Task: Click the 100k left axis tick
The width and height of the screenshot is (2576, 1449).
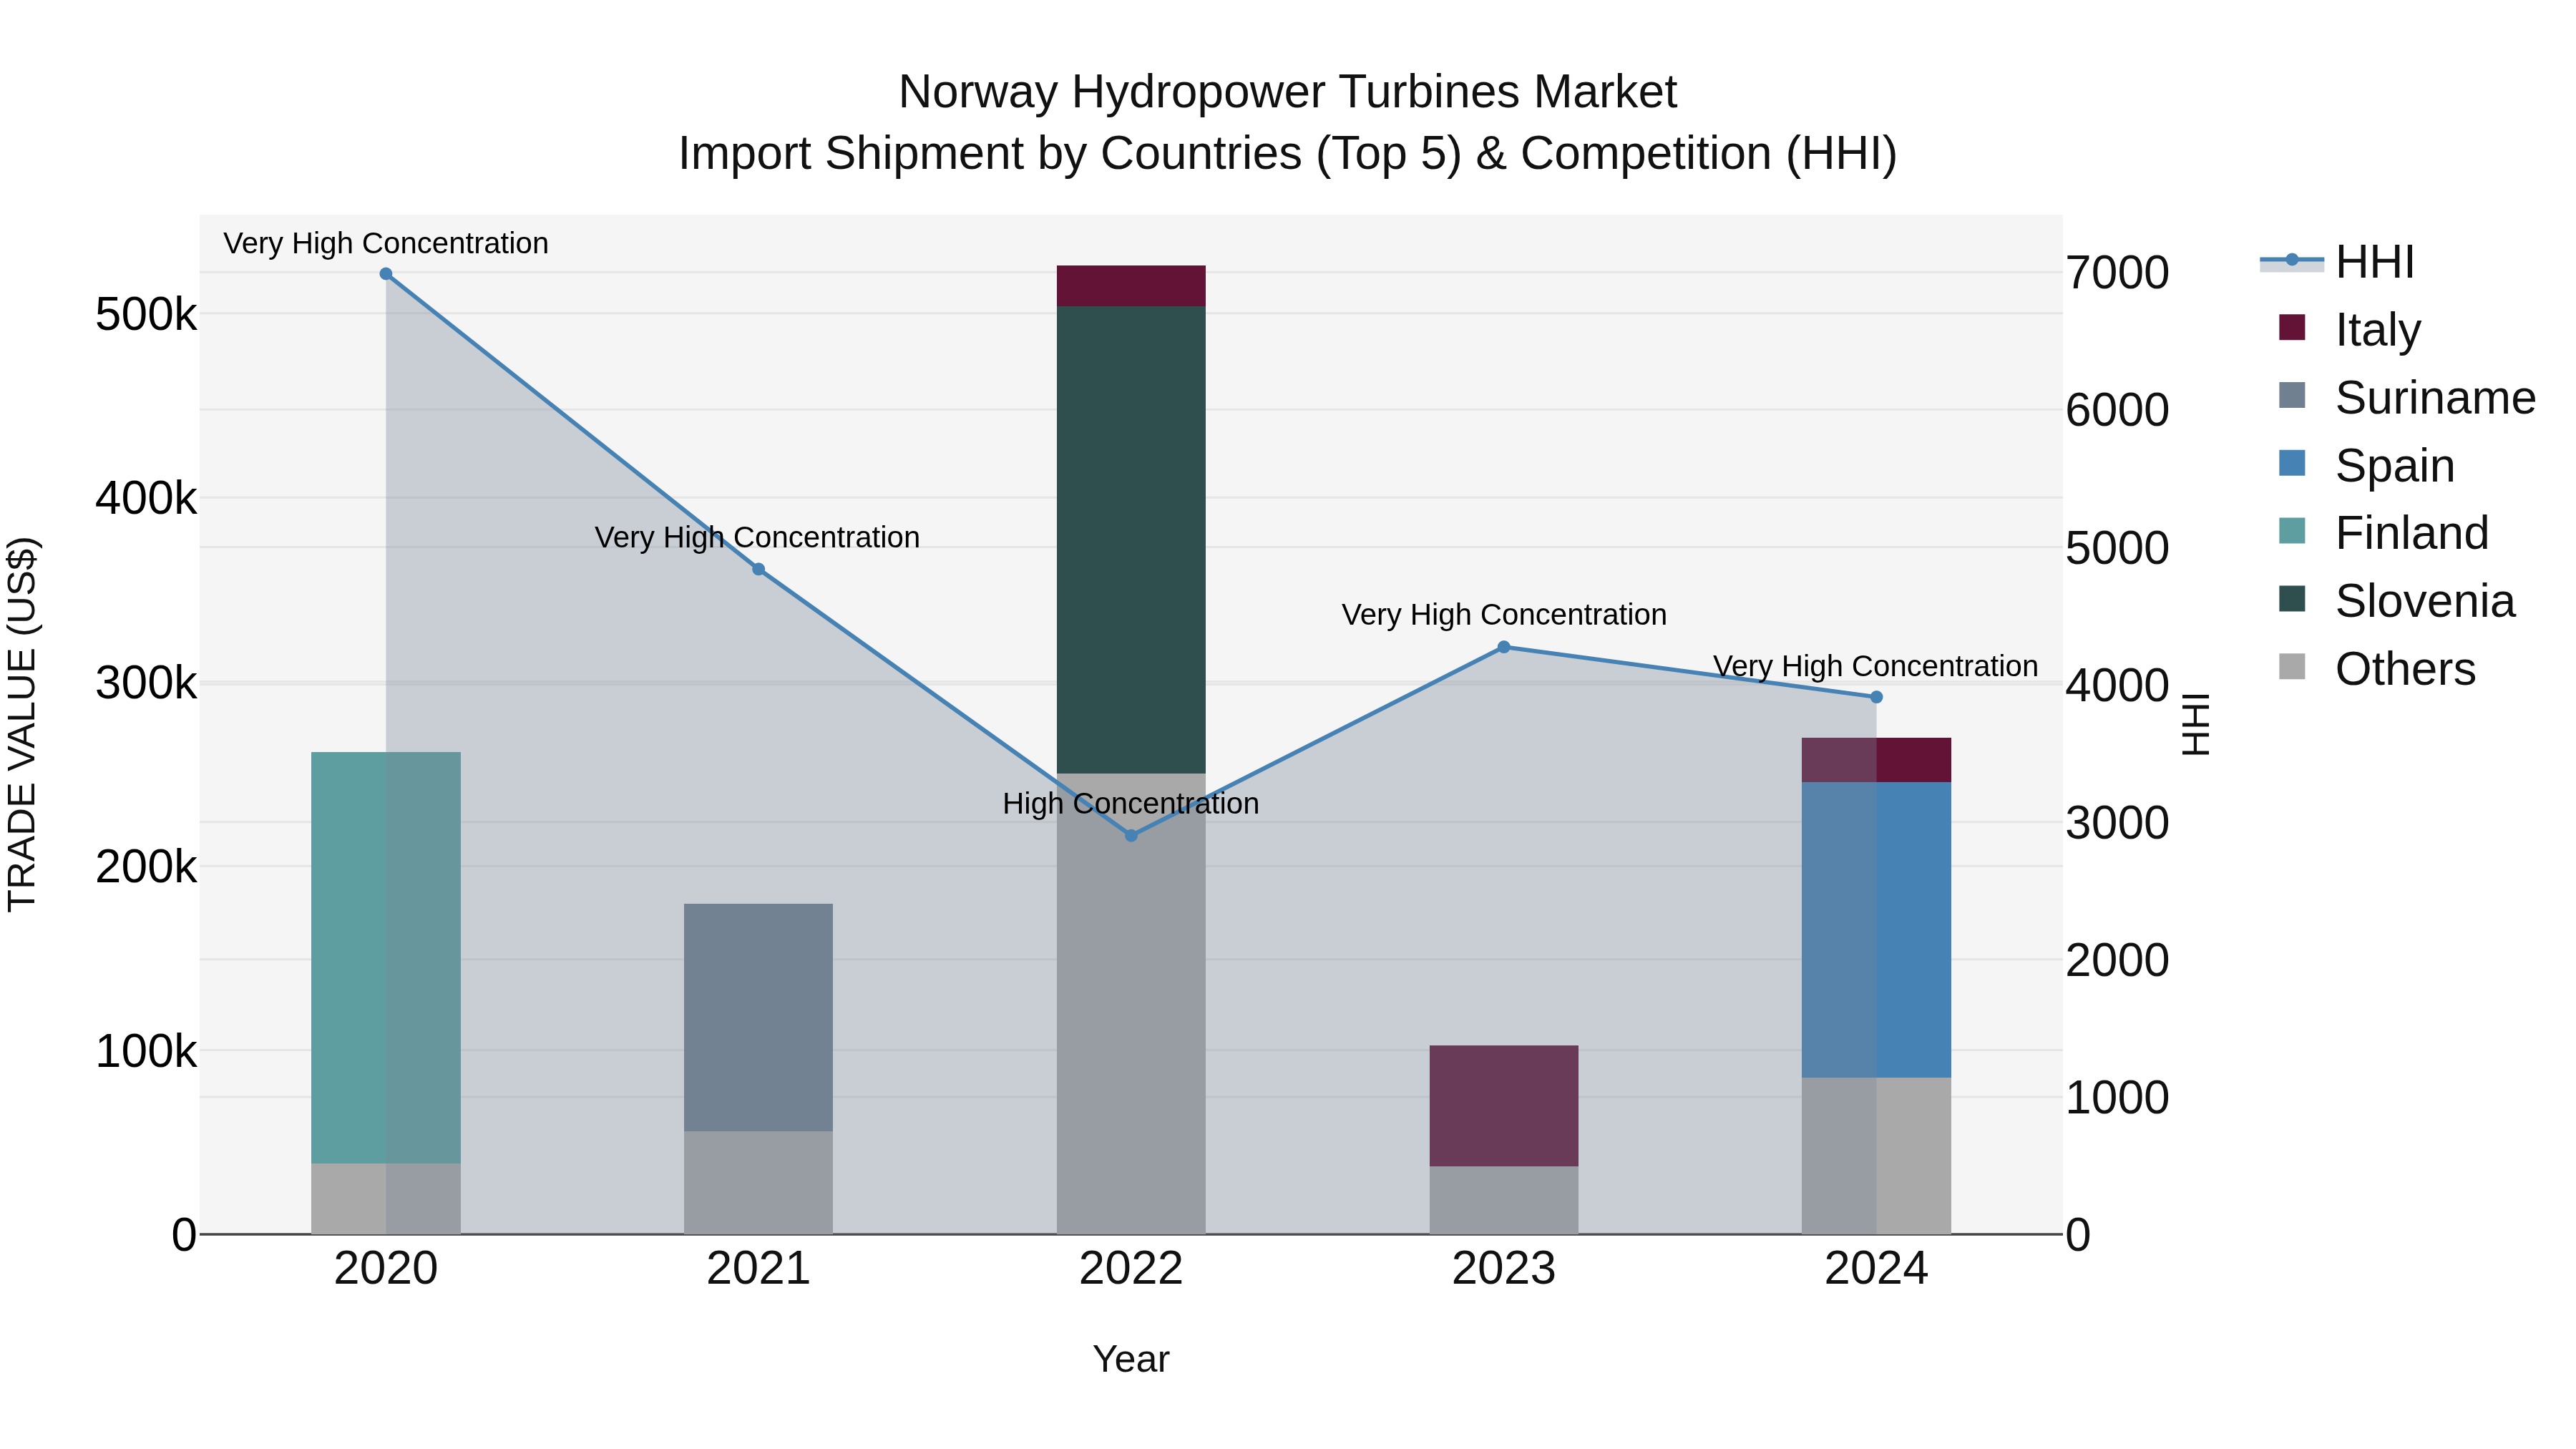Action: (x=147, y=1052)
